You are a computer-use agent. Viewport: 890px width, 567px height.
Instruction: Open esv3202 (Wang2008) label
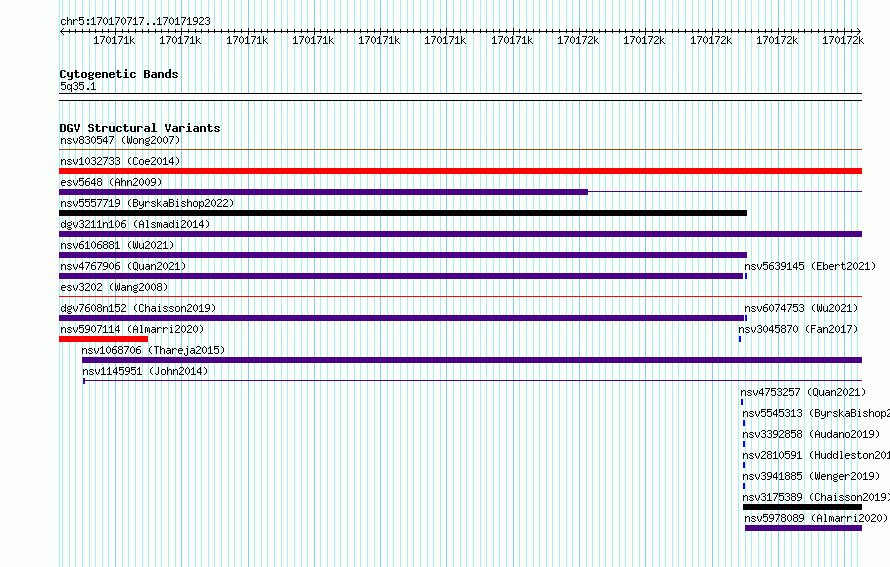pyautogui.click(x=114, y=287)
